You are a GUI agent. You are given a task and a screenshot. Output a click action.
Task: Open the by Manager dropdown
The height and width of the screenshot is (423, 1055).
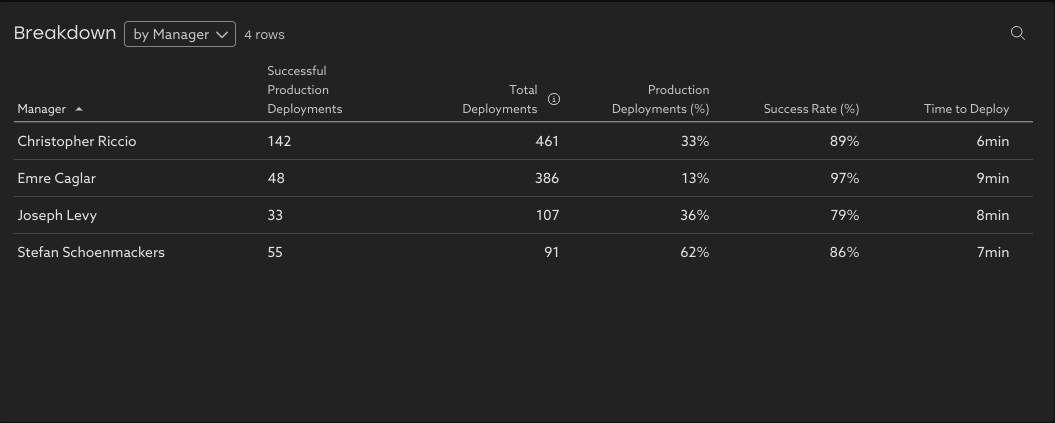[x=180, y=34]
